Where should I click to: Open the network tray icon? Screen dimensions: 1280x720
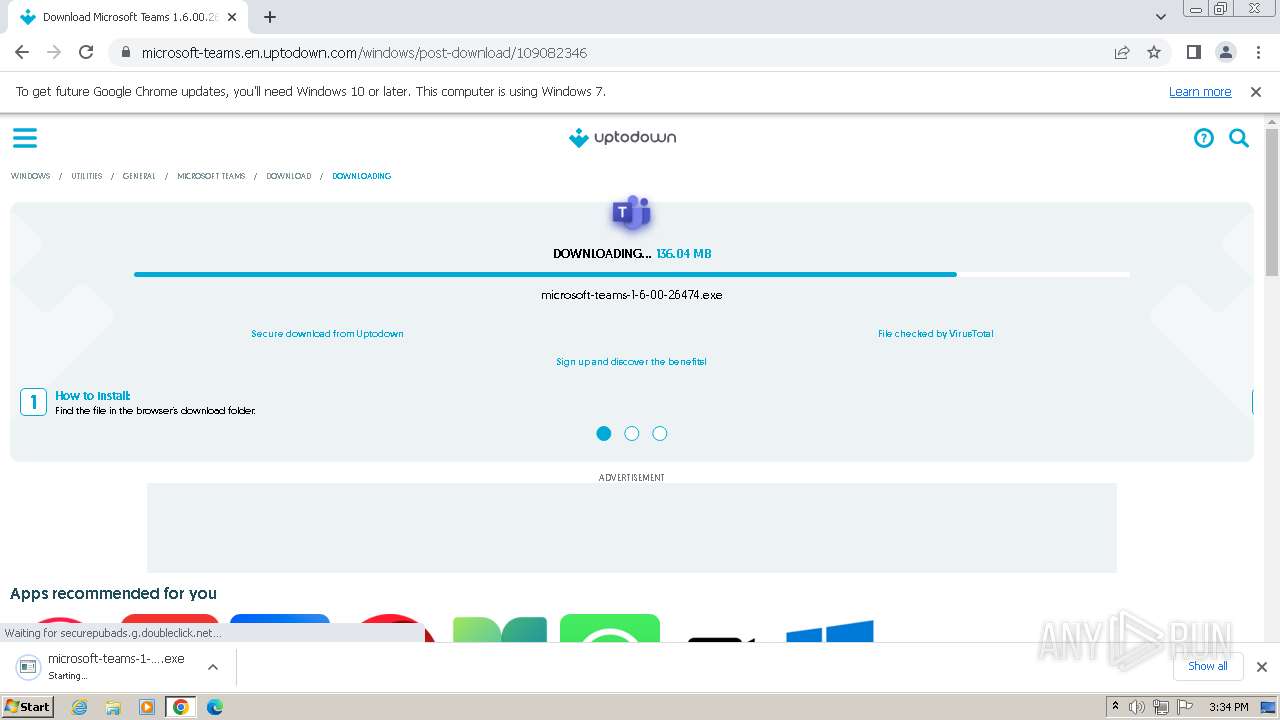[1161, 707]
